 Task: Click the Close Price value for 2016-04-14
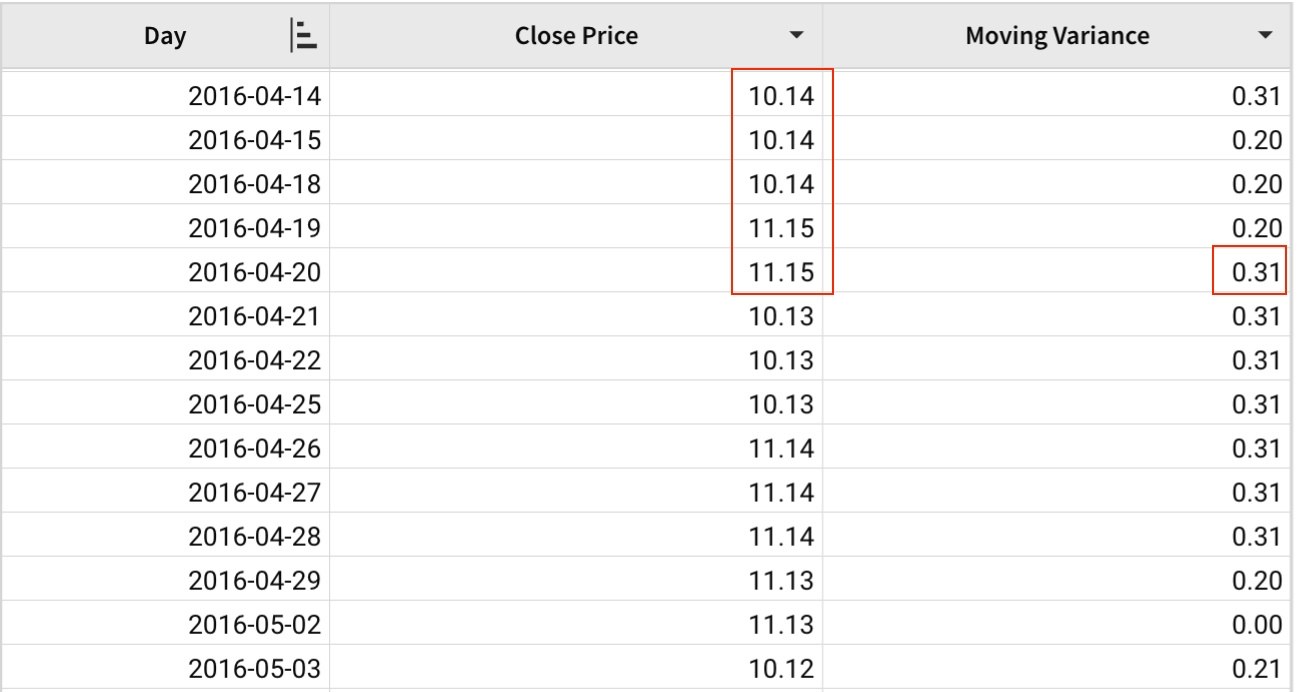(x=783, y=97)
